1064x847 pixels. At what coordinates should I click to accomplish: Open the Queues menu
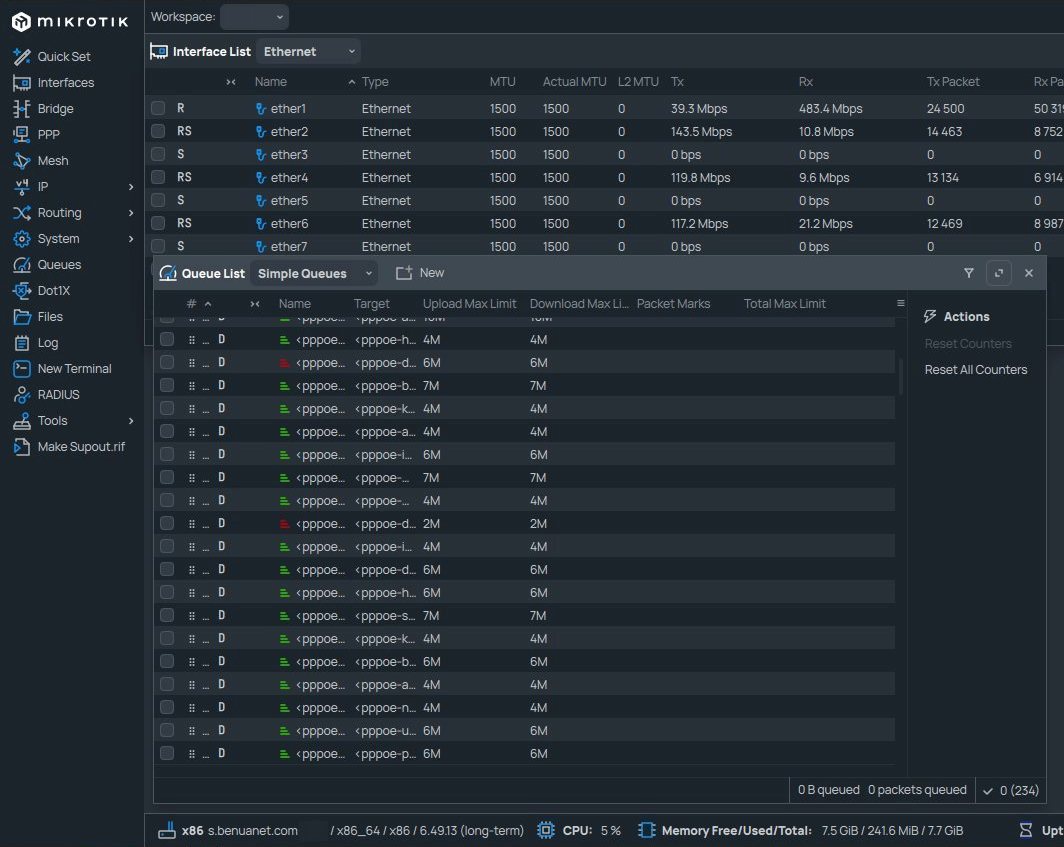click(x=59, y=265)
